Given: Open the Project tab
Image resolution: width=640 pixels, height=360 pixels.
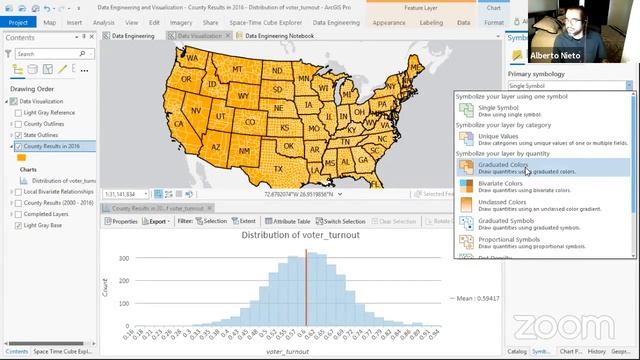Looking at the screenshot, I should click(x=18, y=22).
